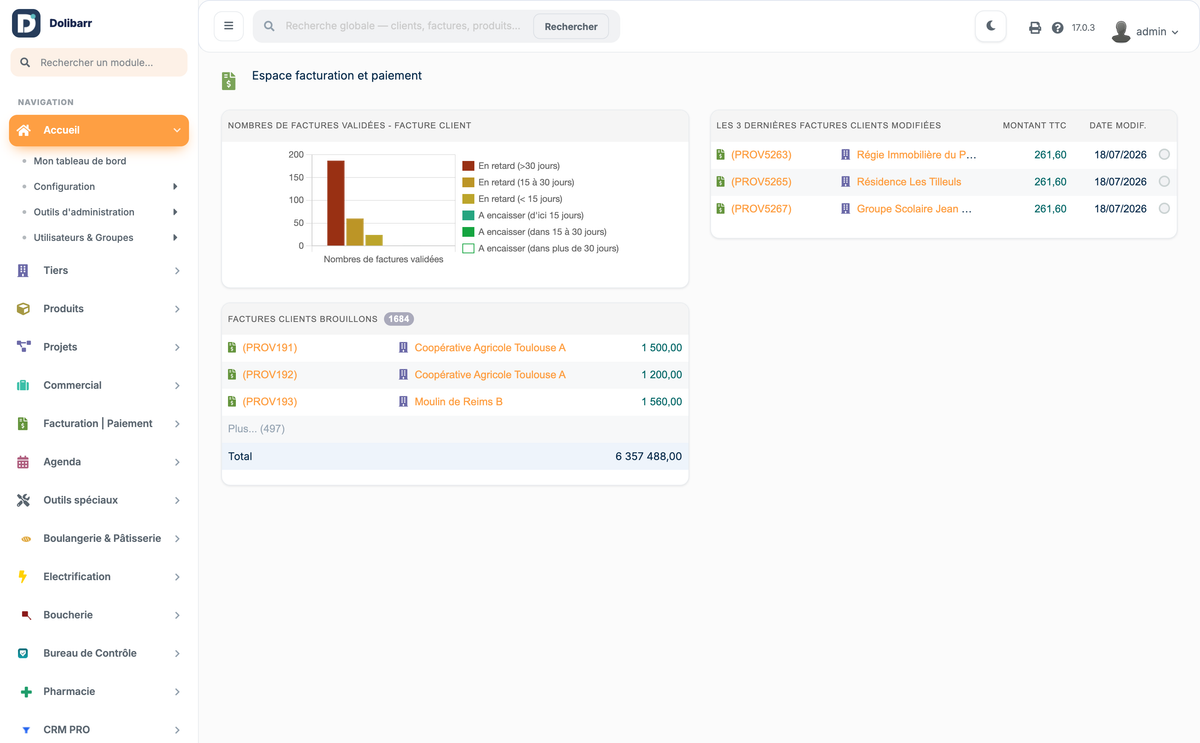1200x743 pixels.
Task: Click the CRM PRO funnel icon
Action: (26, 731)
